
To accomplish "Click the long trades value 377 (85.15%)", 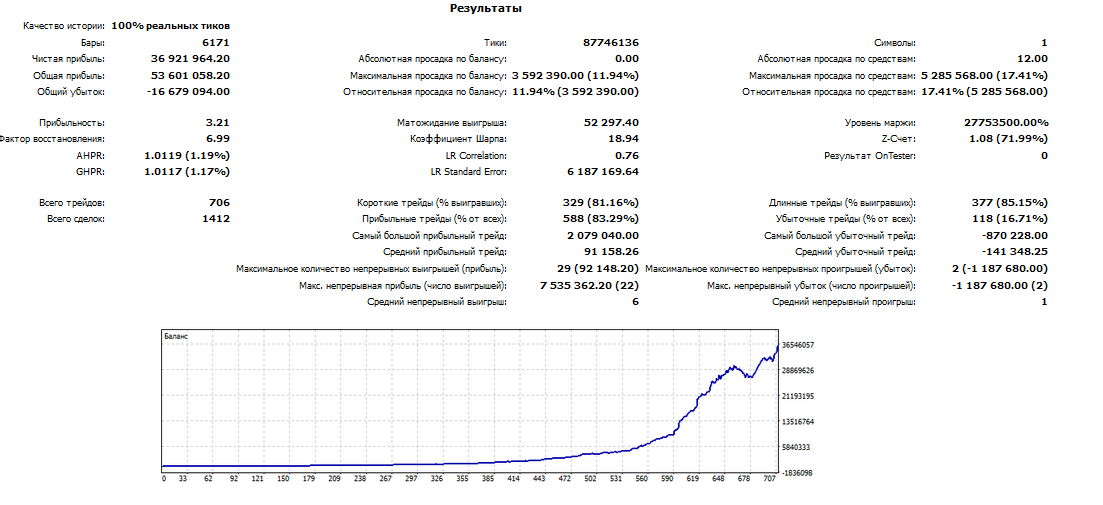I will tap(1009, 203).
